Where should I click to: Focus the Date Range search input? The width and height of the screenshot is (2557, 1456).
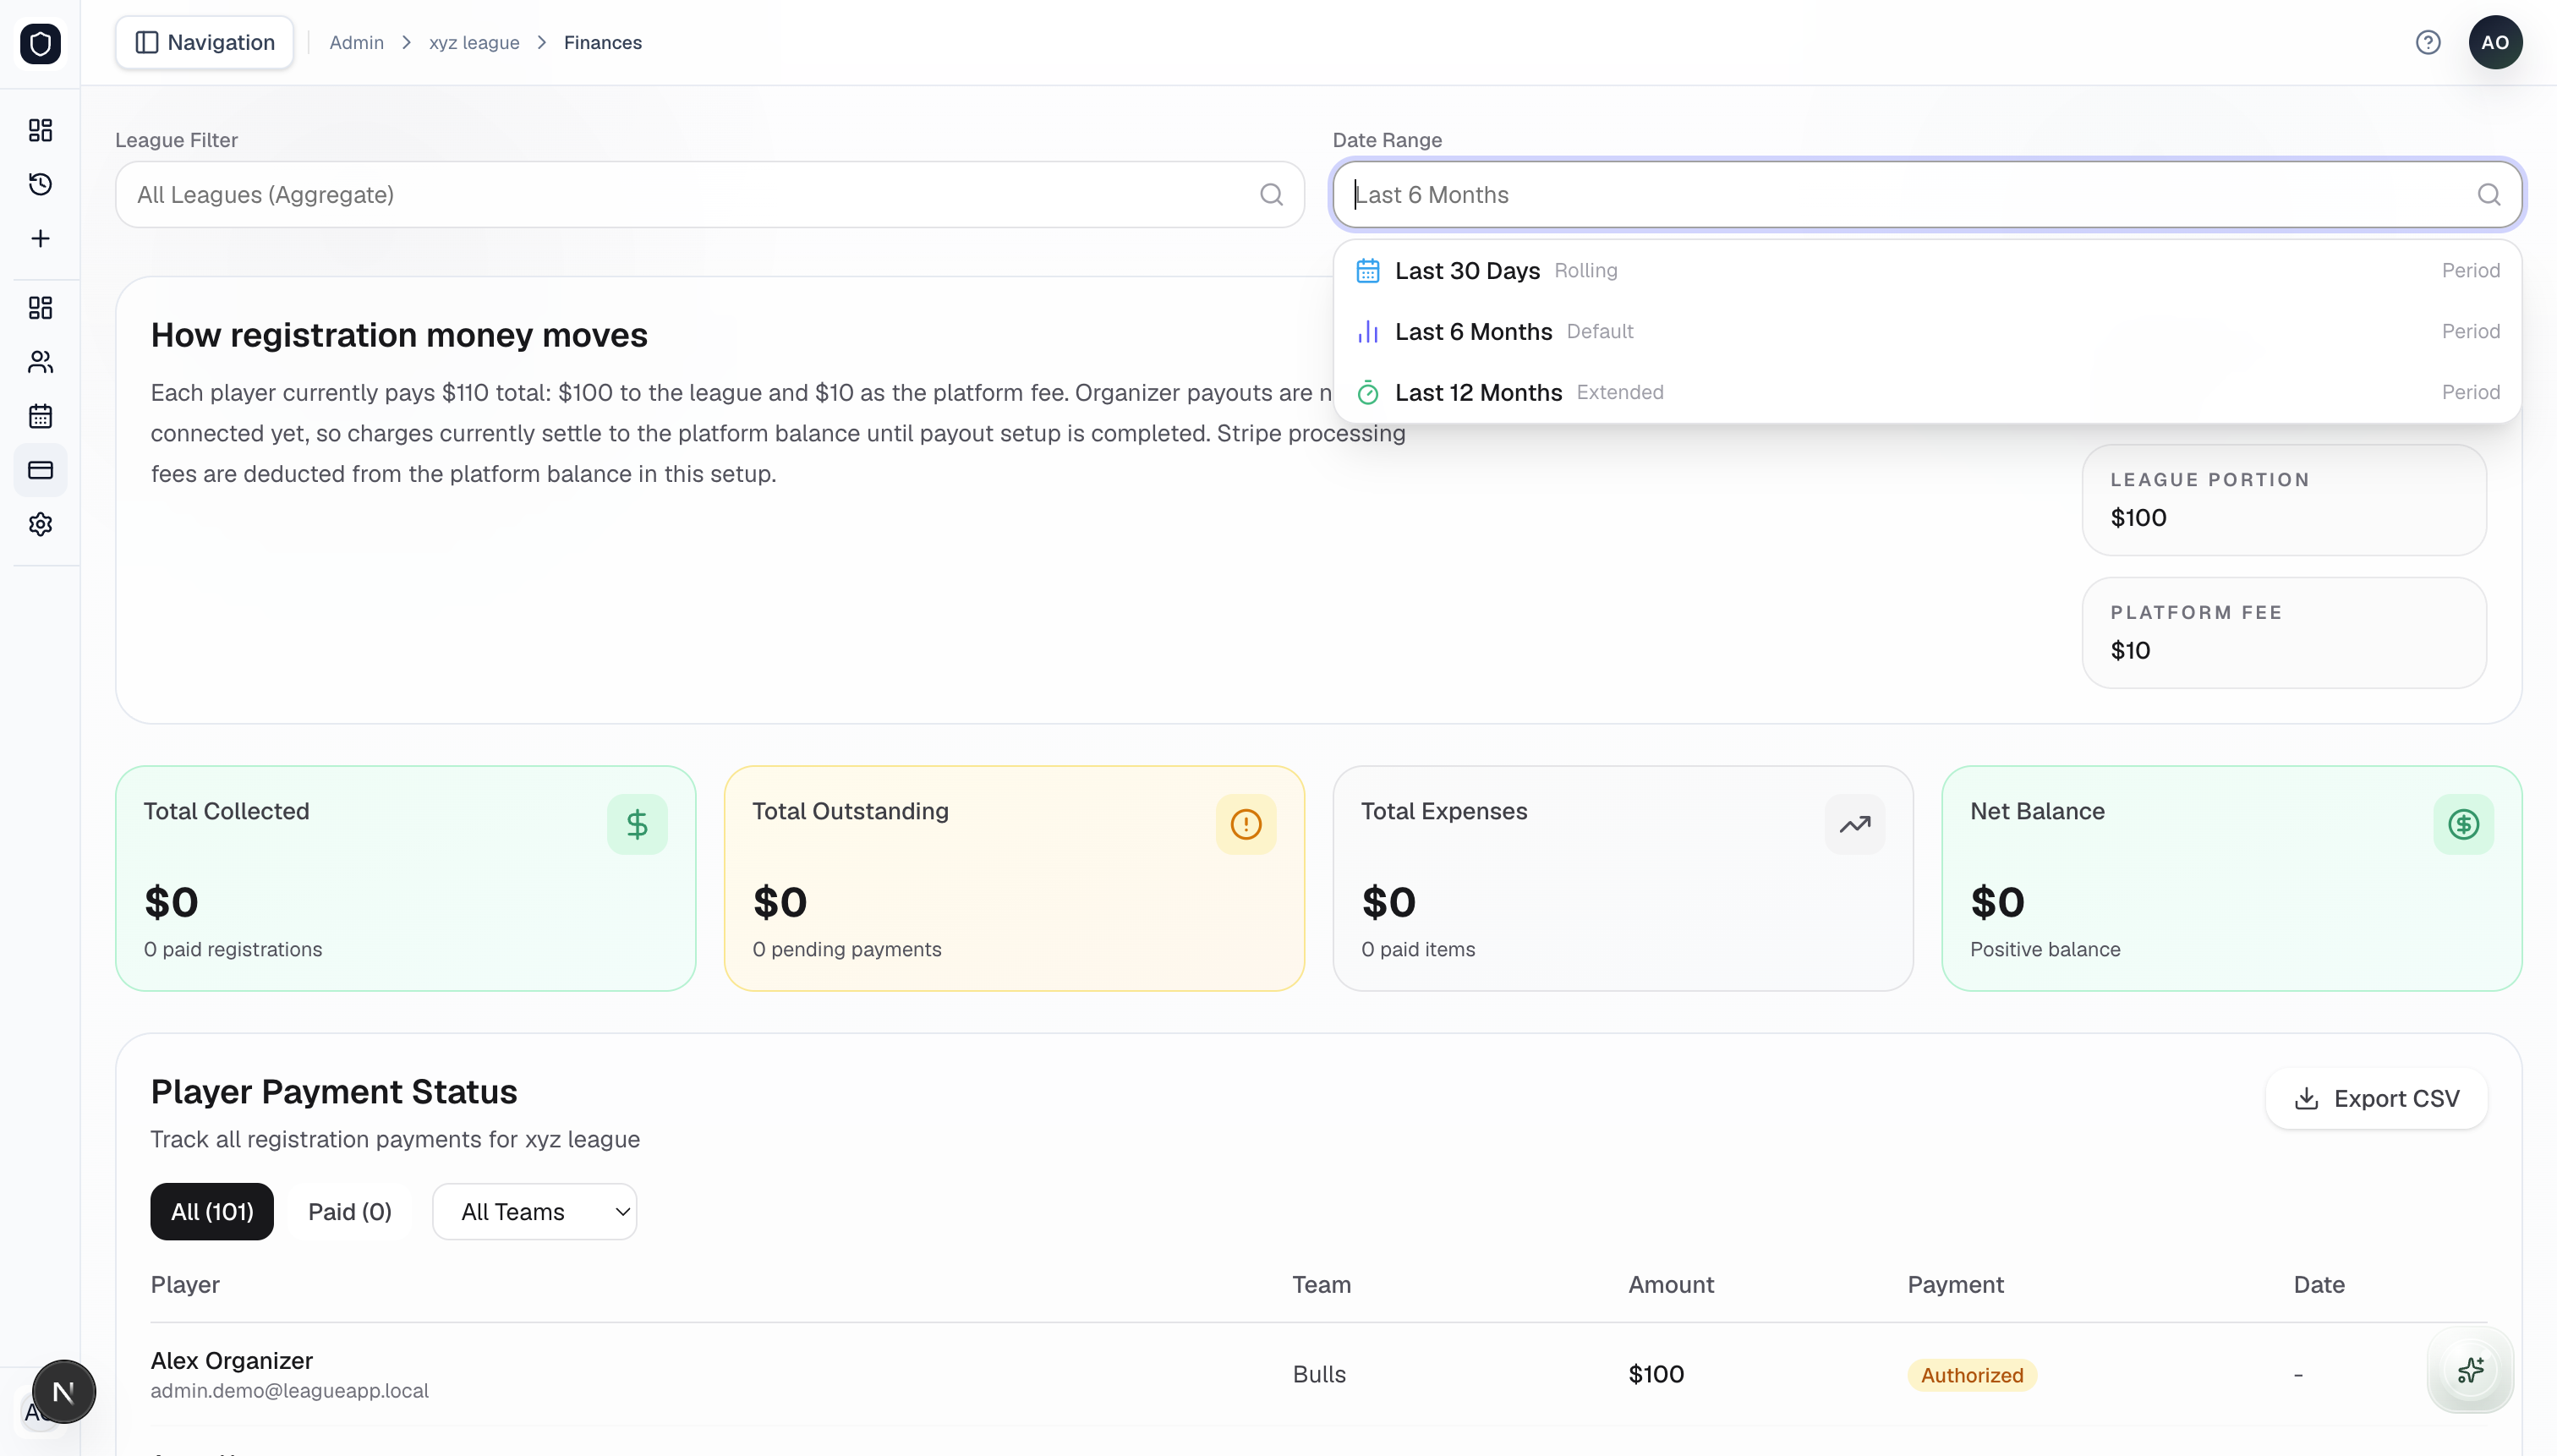1927,194
